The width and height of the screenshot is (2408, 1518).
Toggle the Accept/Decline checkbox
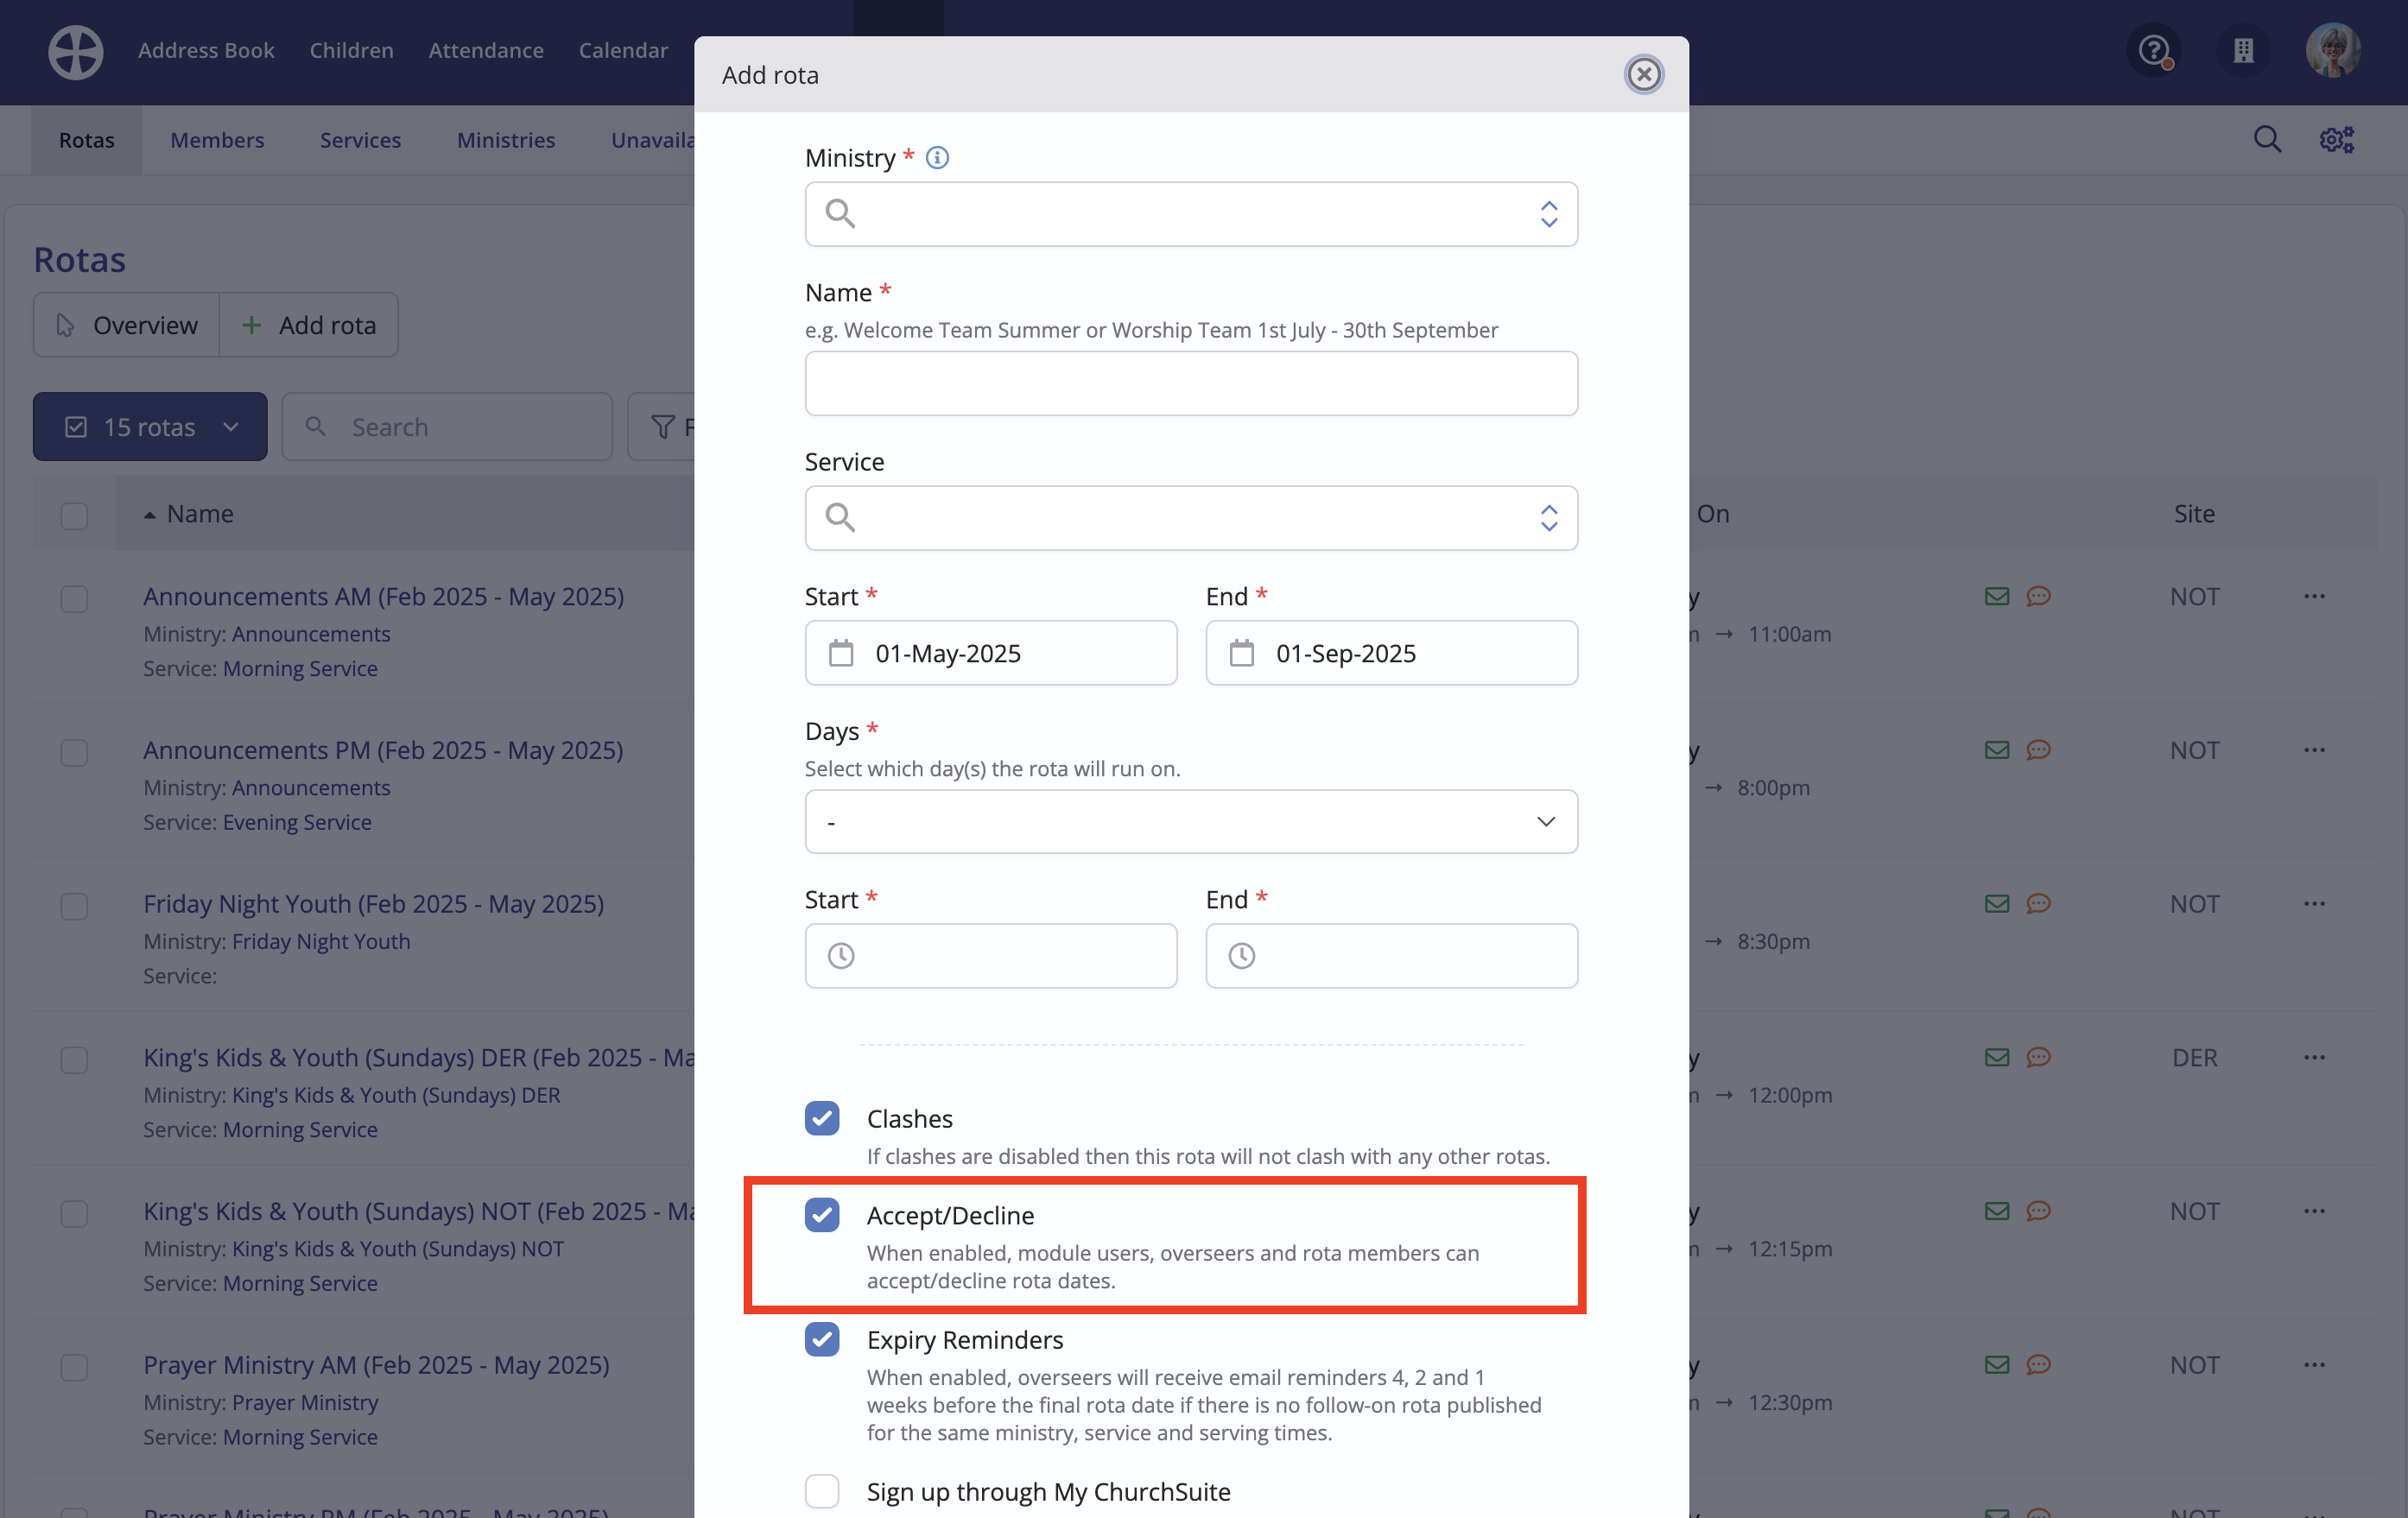[x=822, y=1215]
